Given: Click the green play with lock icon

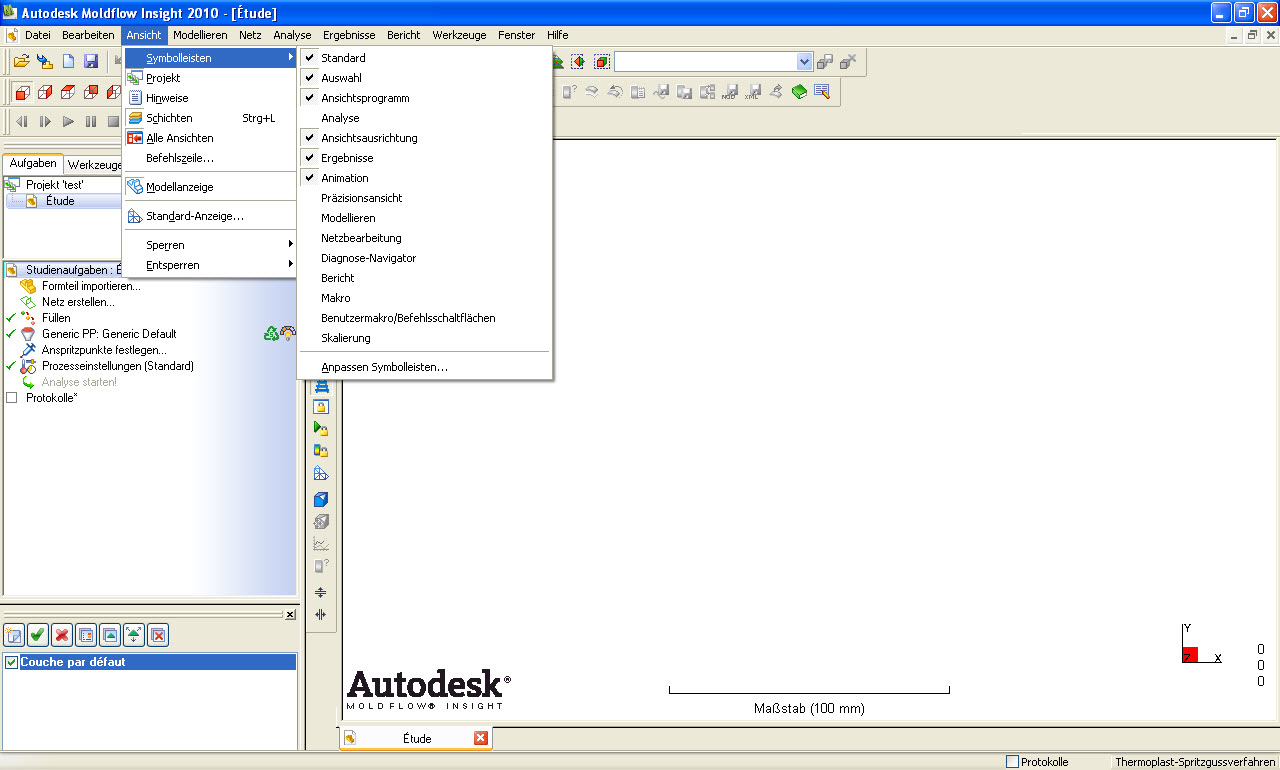Looking at the screenshot, I should (x=321, y=428).
